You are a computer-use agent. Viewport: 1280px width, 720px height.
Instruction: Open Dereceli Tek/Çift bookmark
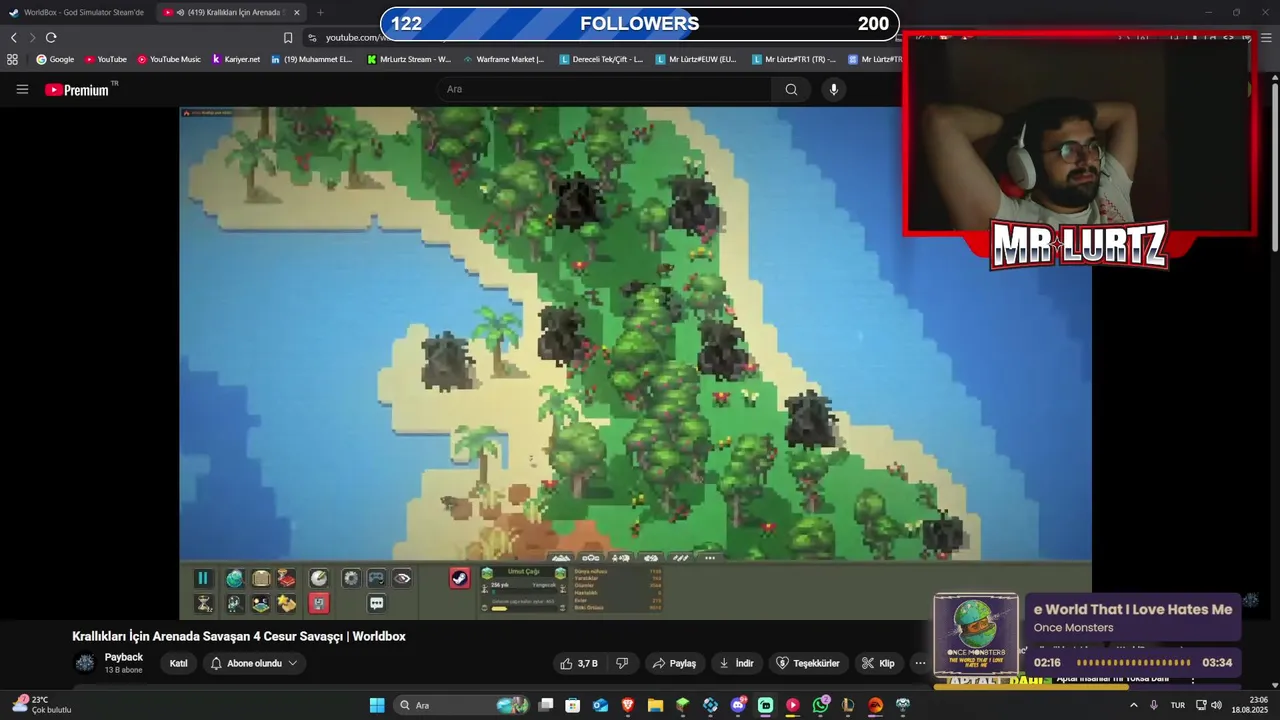(x=601, y=59)
